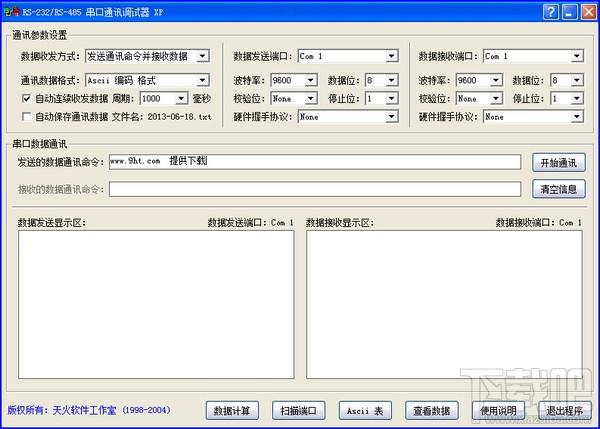Click the 发送的数据通讯命令 input field

click(x=315, y=162)
